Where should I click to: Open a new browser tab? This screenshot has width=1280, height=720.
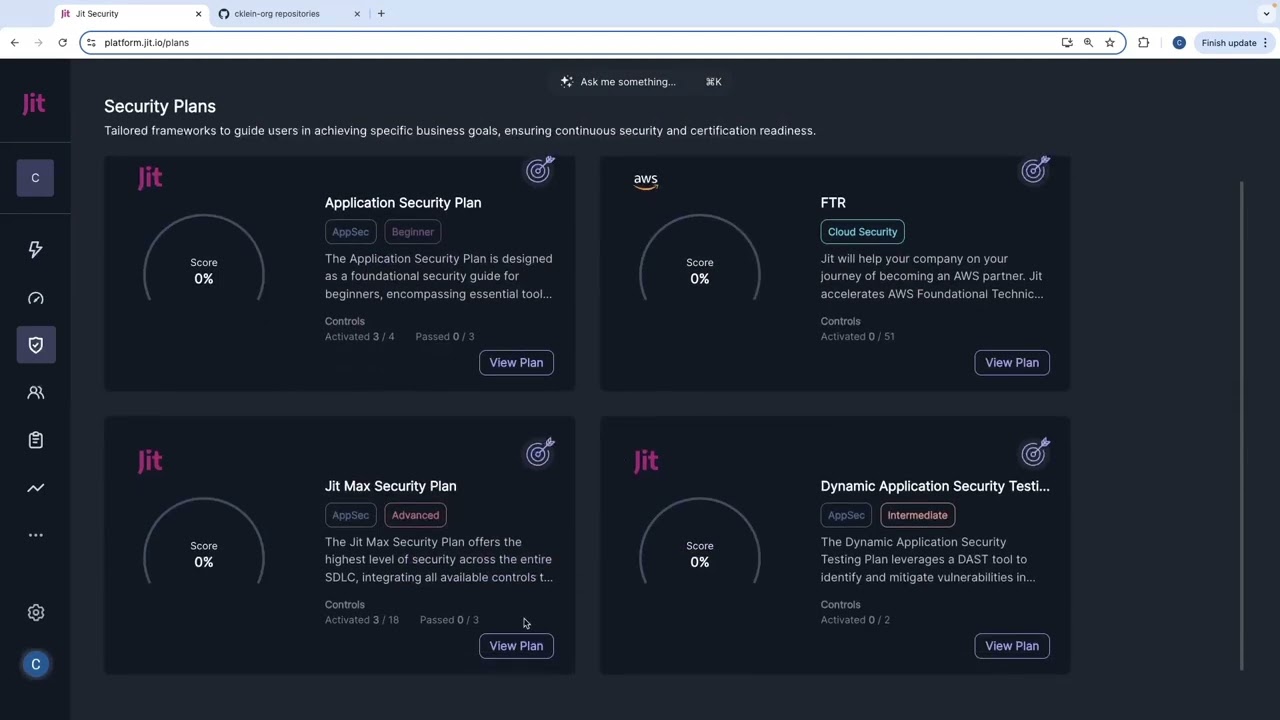381,14
